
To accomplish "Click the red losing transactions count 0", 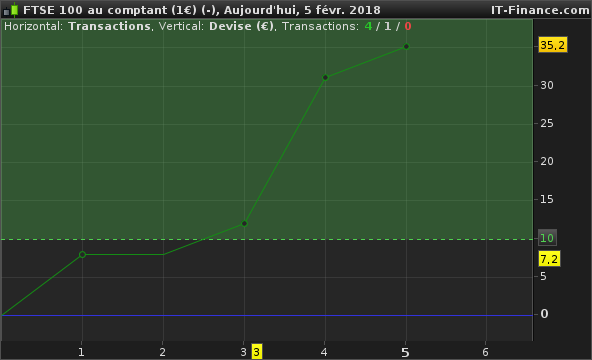I will [408, 26].
